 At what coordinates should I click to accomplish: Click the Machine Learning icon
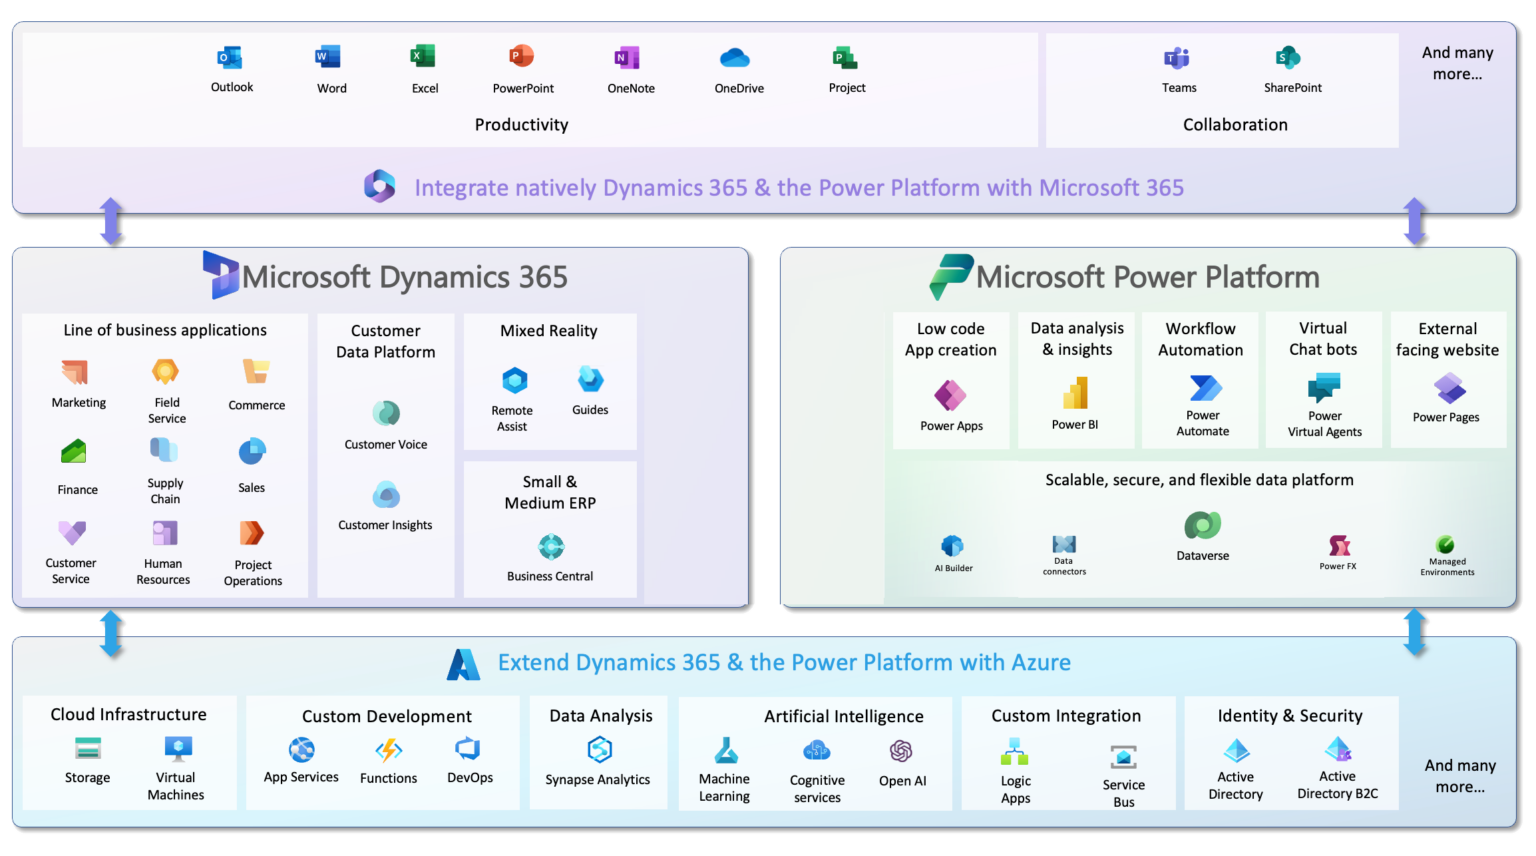pos(726,751)
